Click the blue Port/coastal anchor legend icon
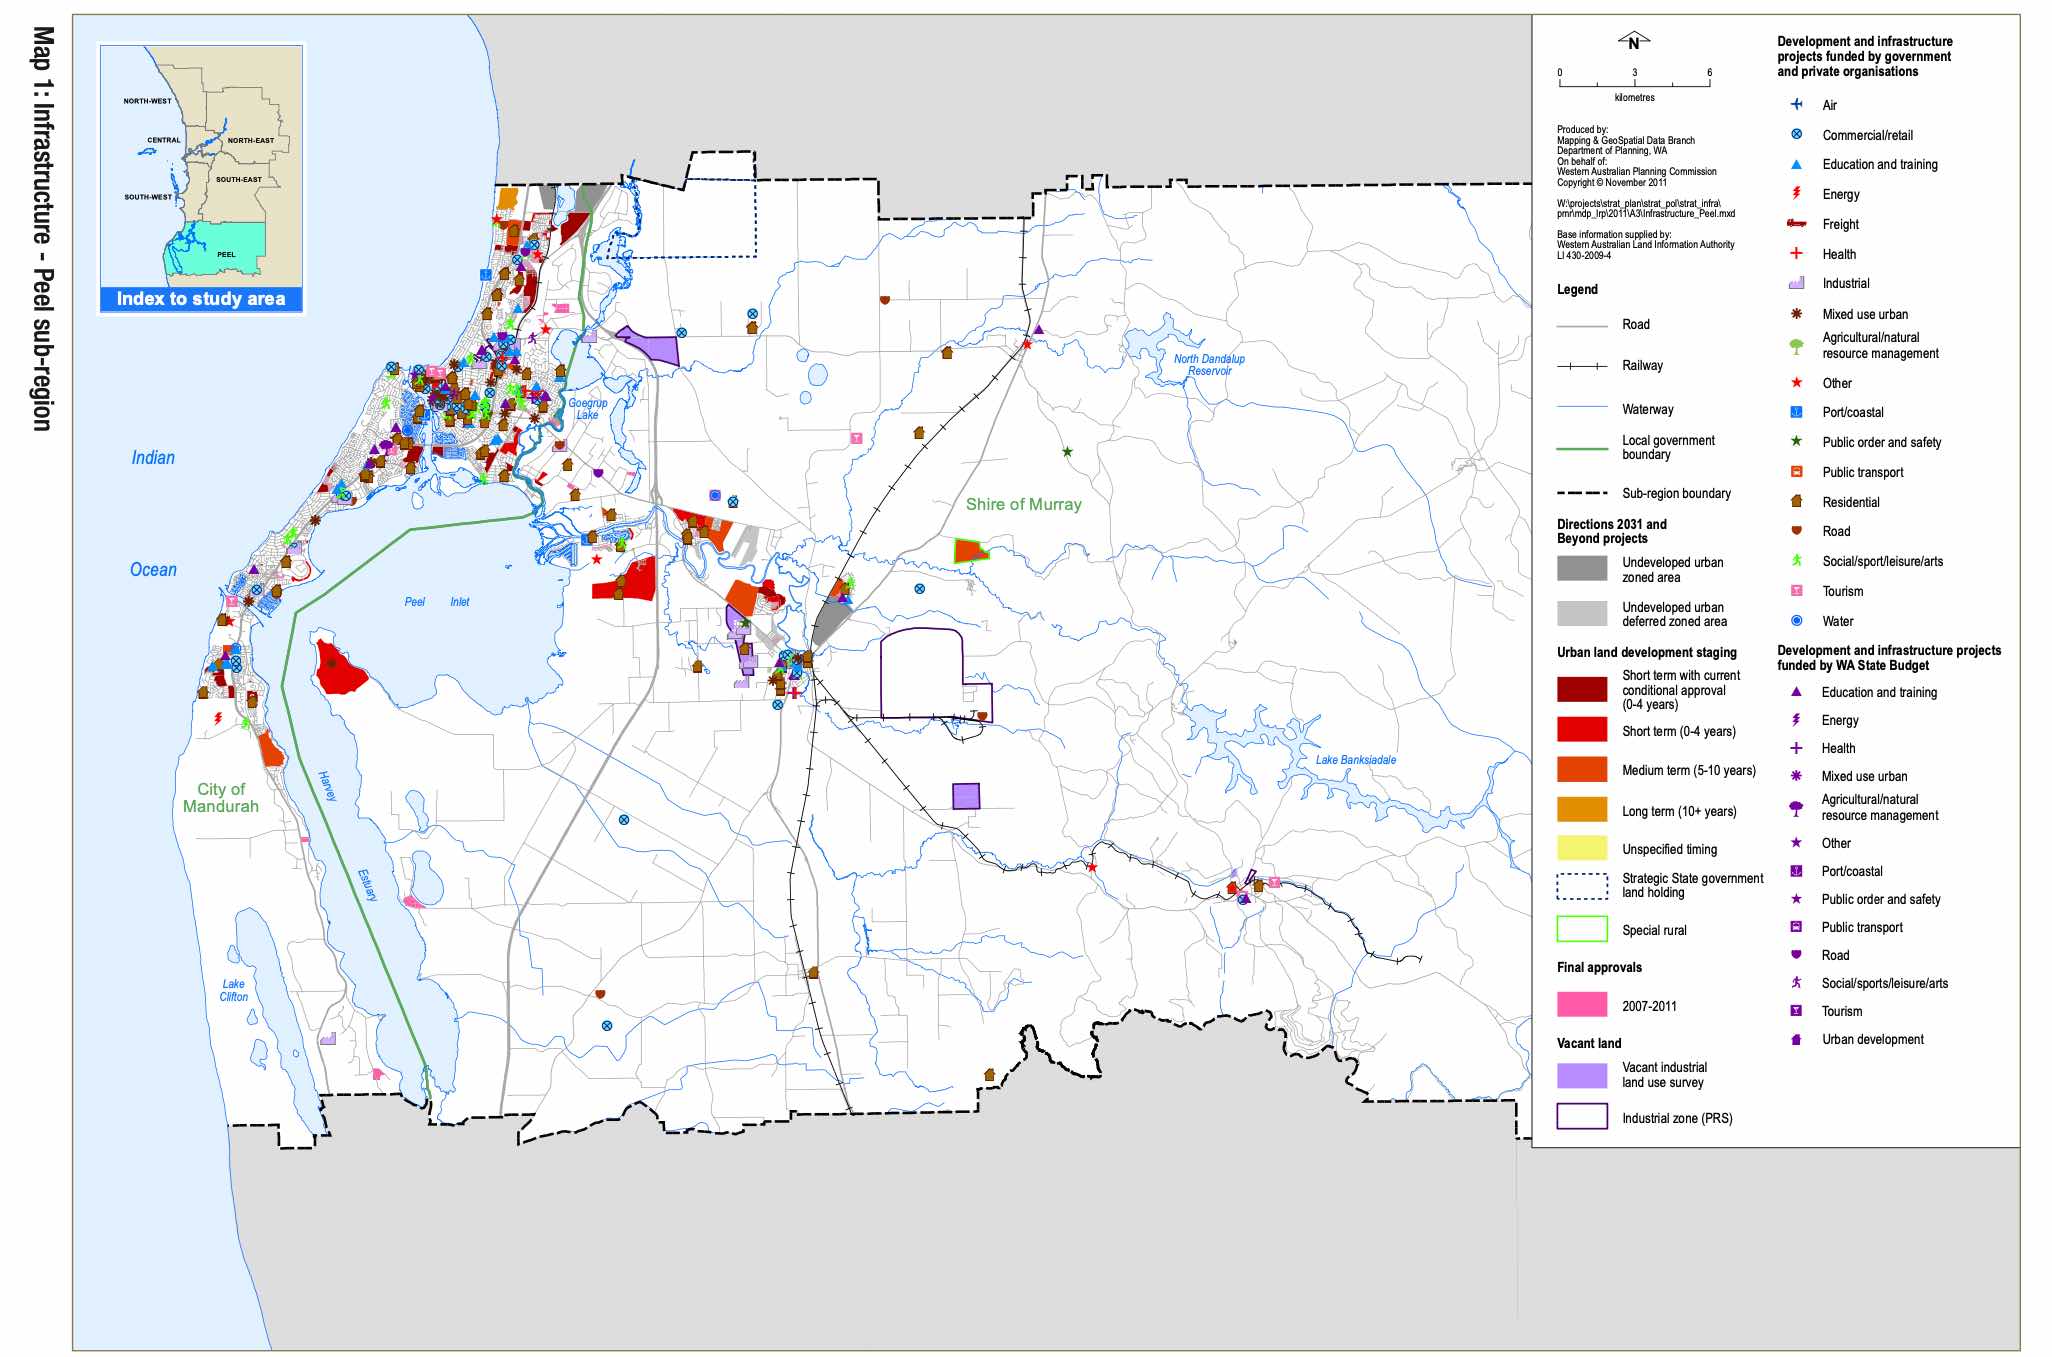Viewport: 2052px width, 1357px height. (x=1796, y=412)
